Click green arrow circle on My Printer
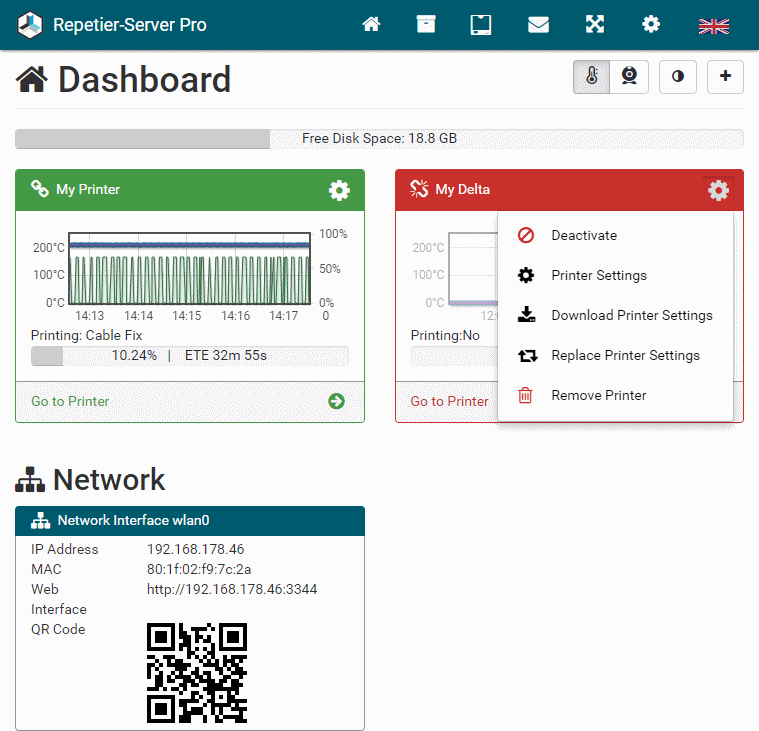The height and width of the screenshot is (731, 759). [336, 401]
